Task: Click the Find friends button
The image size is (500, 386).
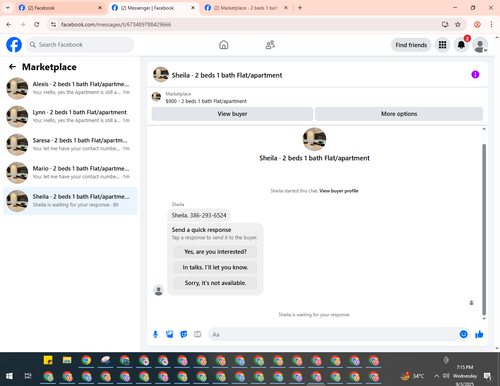Action: [x=411, y=45]
